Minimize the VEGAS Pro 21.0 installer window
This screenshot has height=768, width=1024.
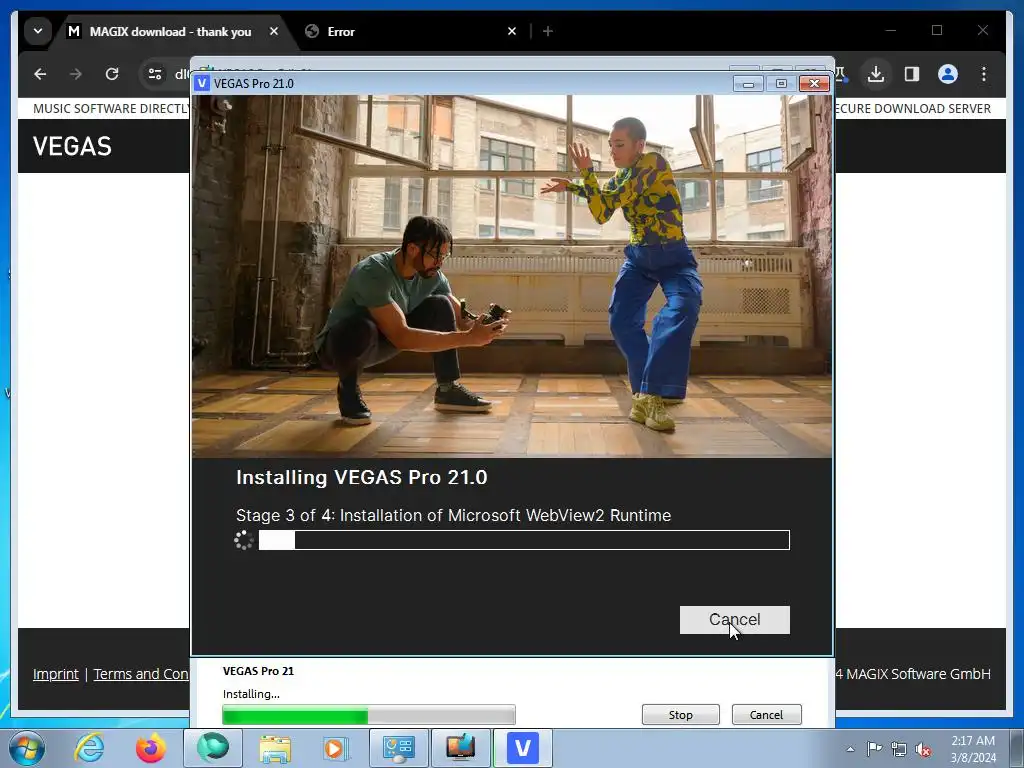click(748, 84)
